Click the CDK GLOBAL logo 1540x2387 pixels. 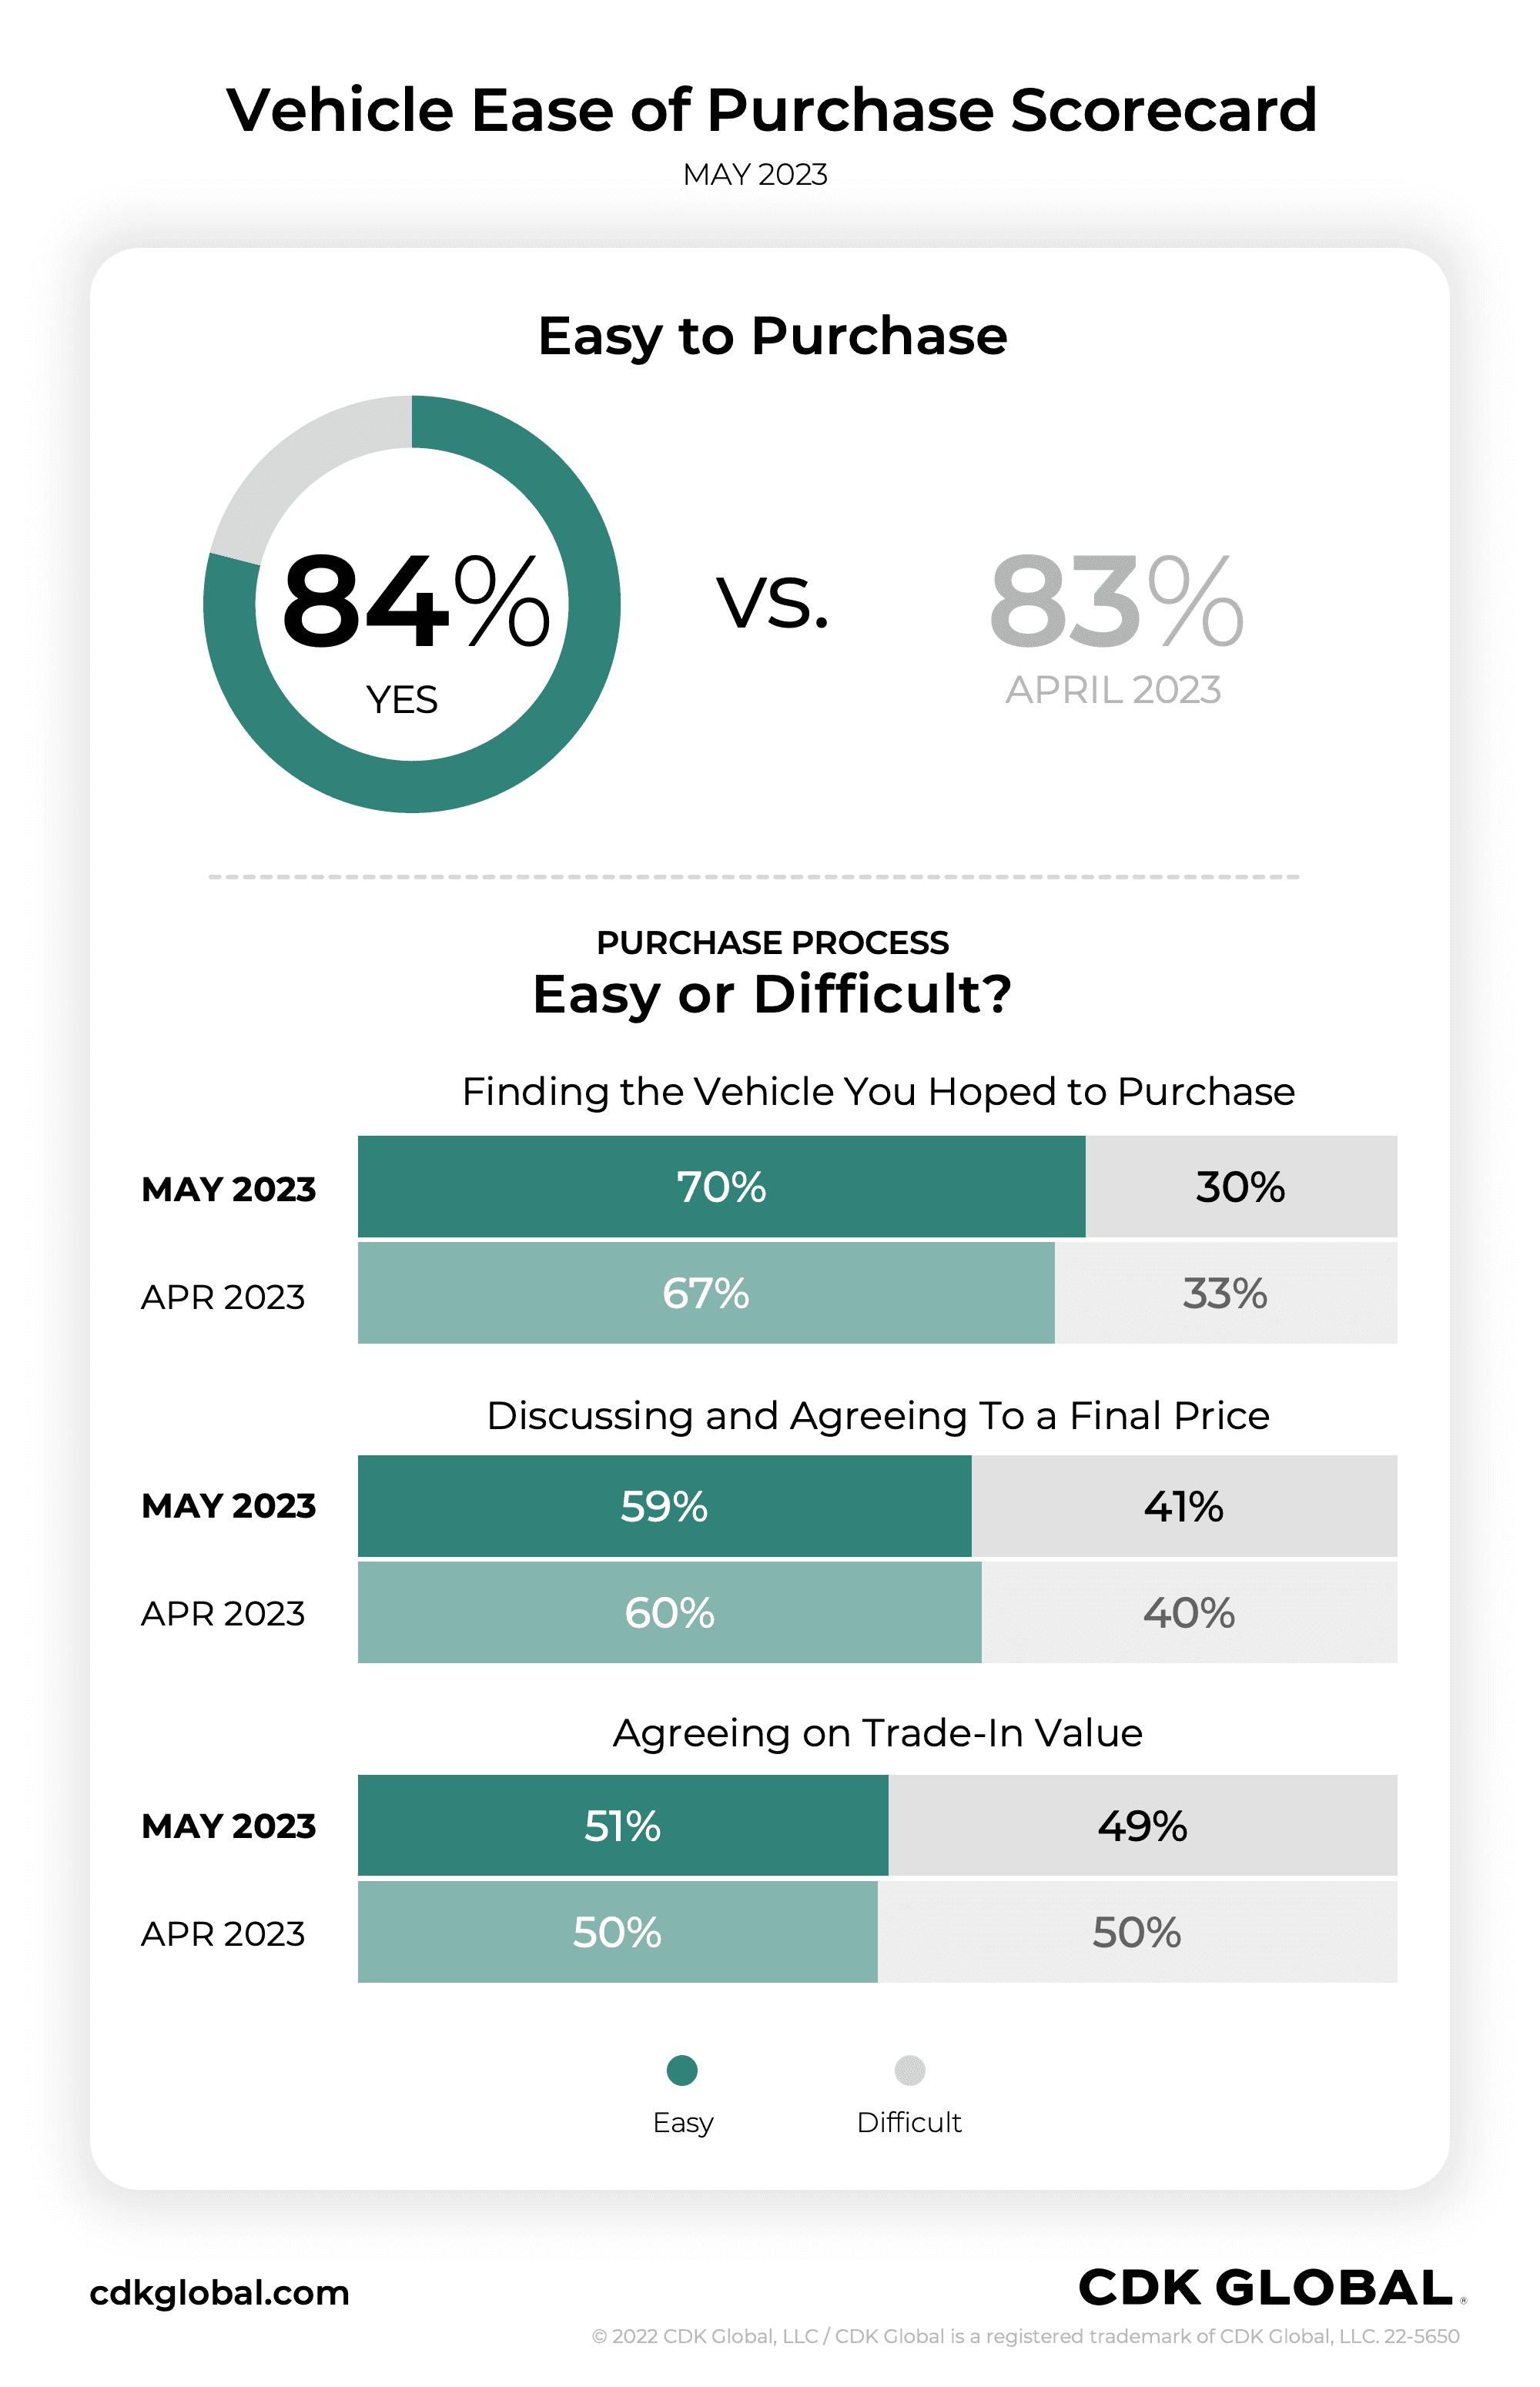1266,2288
